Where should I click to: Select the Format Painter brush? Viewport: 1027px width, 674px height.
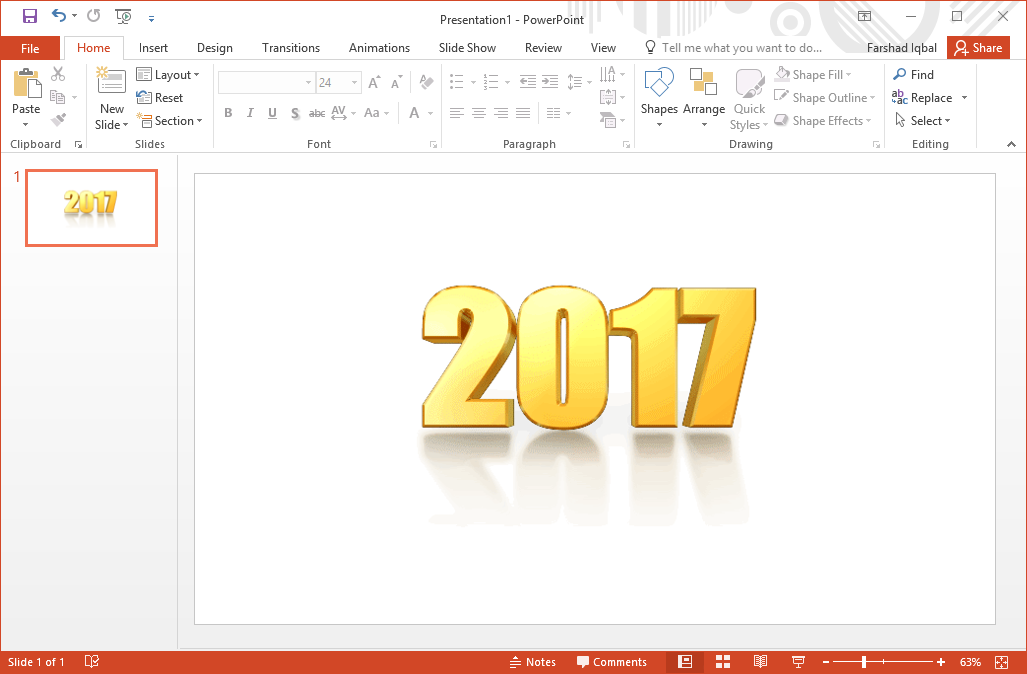(58, 120)
